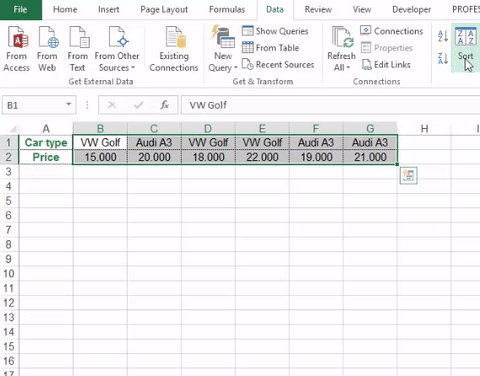Click From Table

[270, 48]
